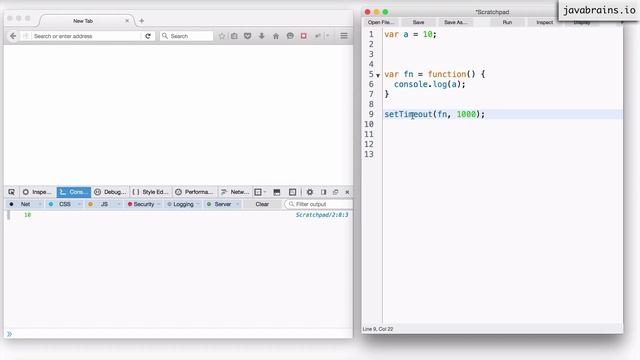640x360 pixels.
Task: Switch to the Inspector devtools tab
Action: point(38,192)
